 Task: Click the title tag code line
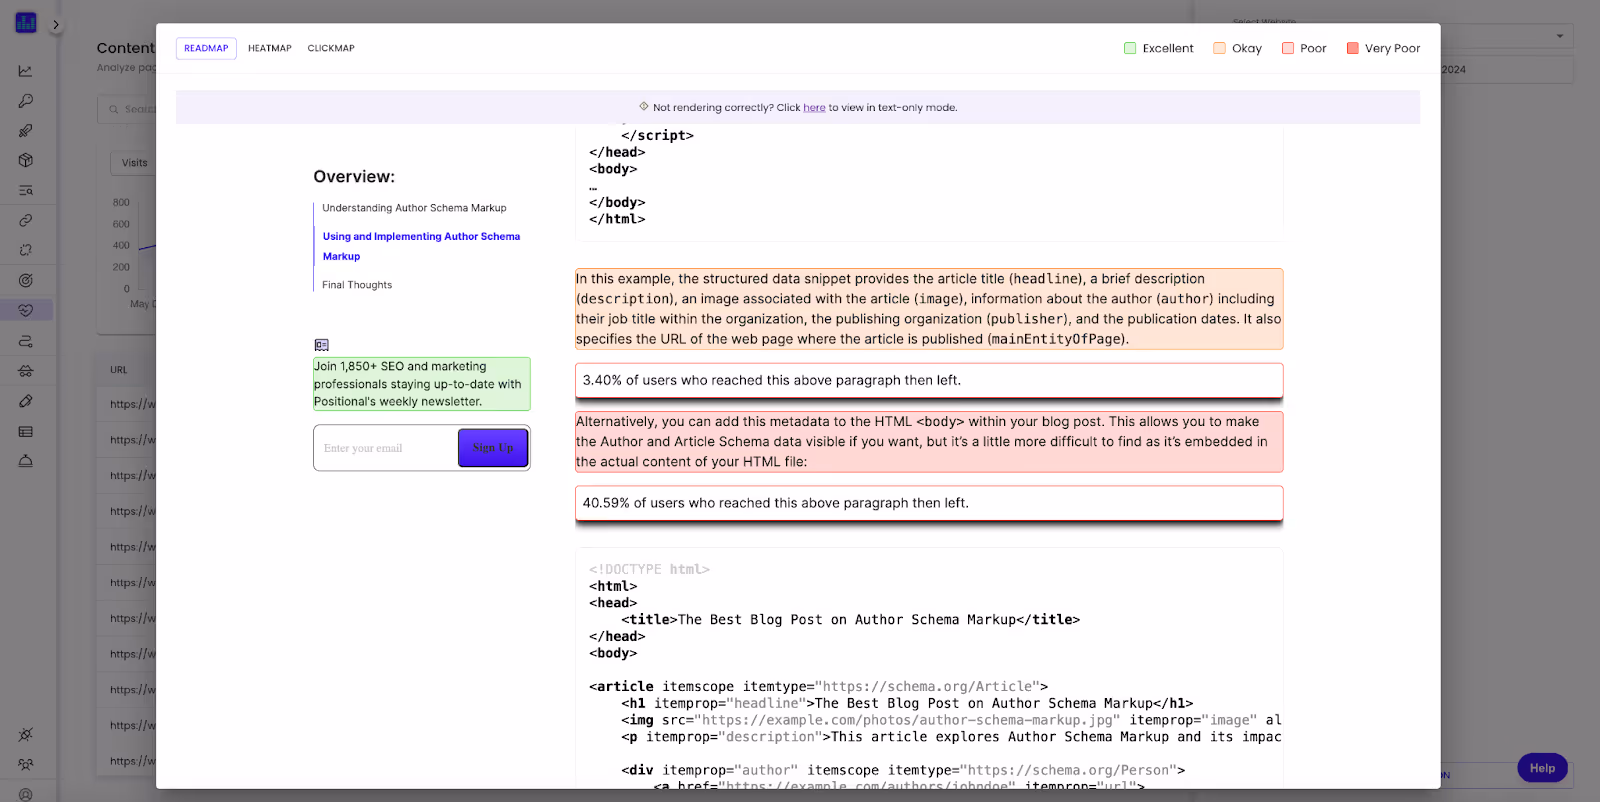coord(850,620)
